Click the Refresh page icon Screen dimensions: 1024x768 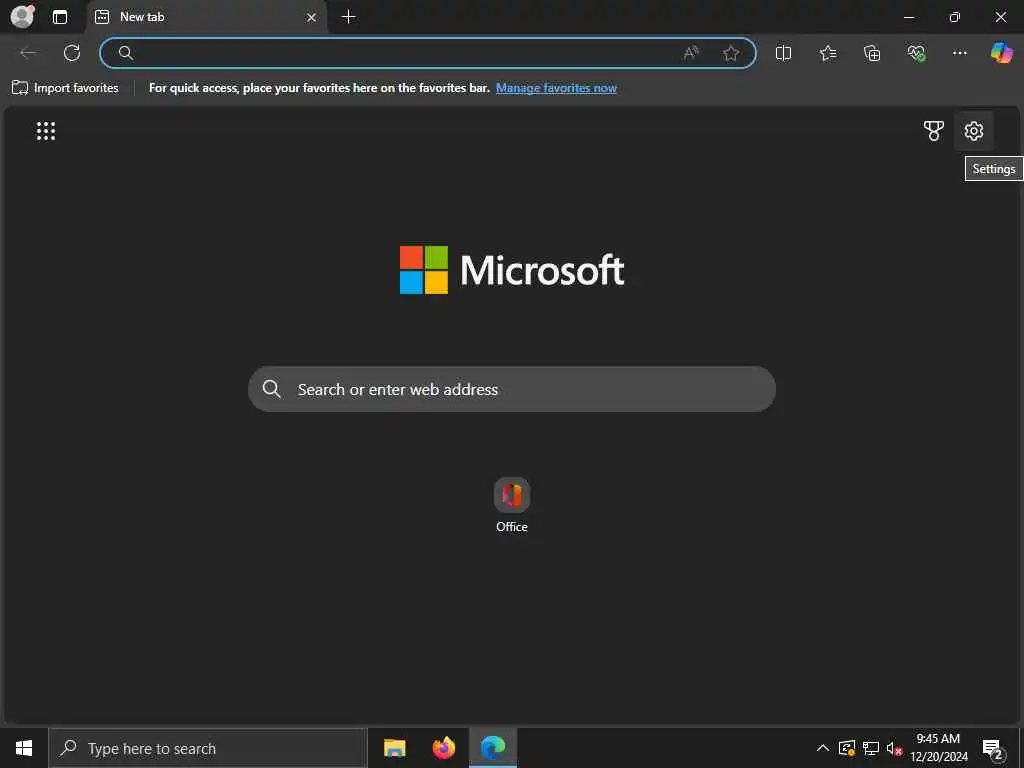pyautogui.click(x=72, y=53)
